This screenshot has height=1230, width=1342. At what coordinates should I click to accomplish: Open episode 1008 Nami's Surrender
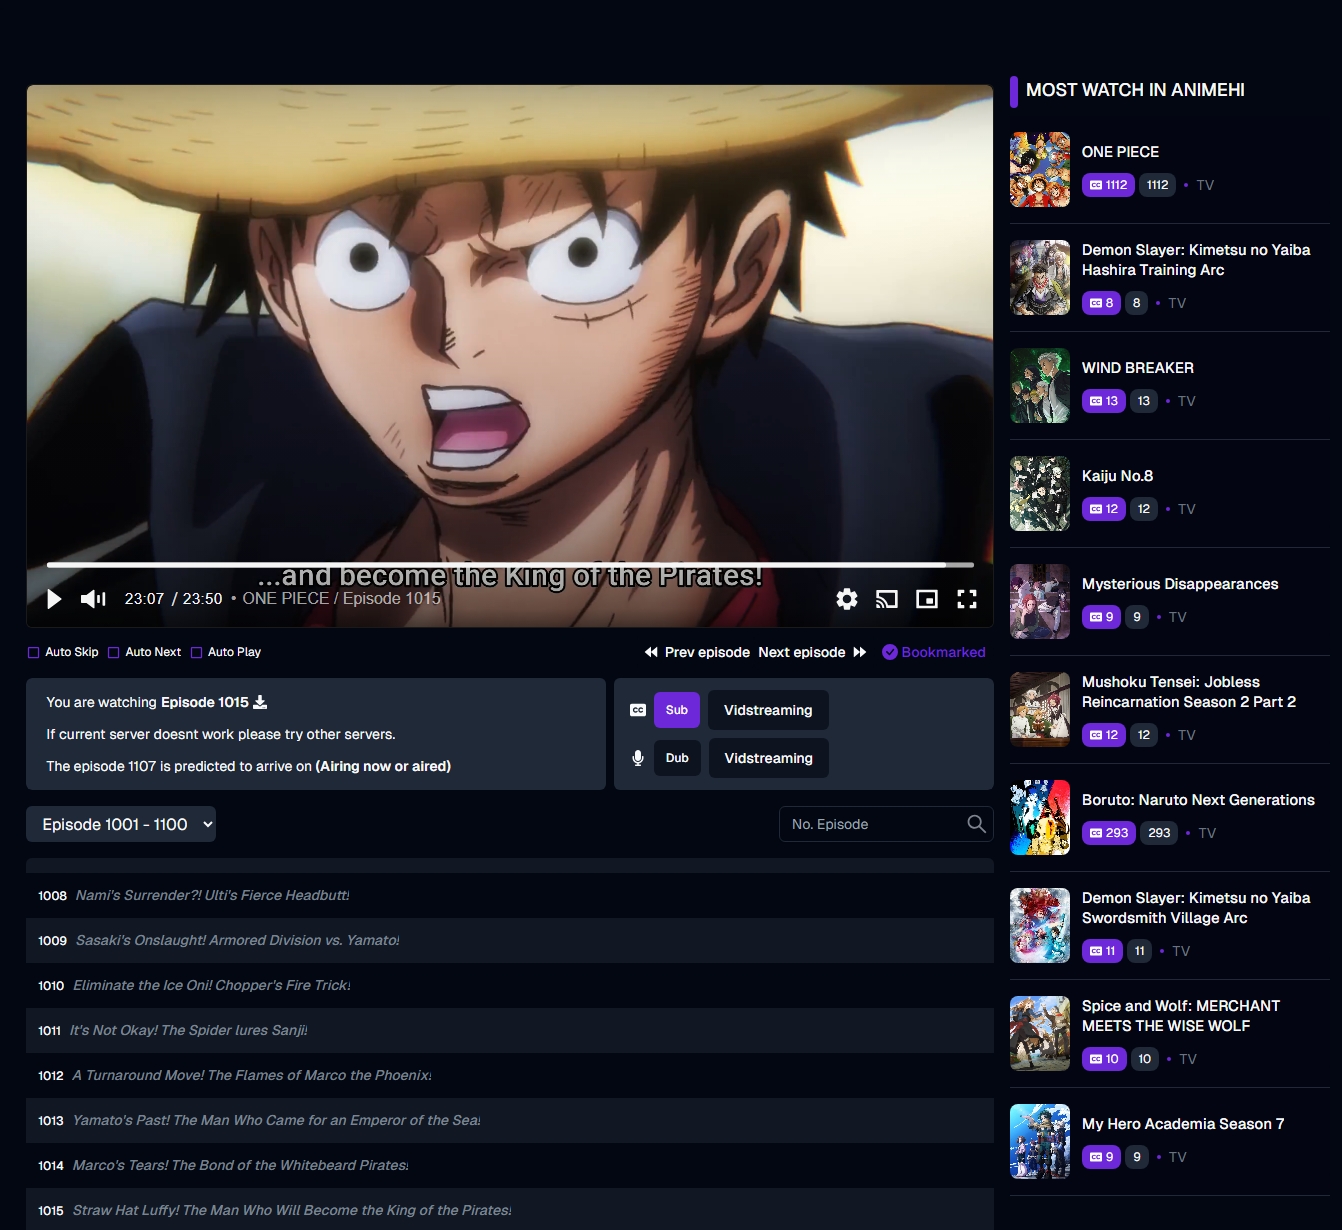[x=510, y=895]
